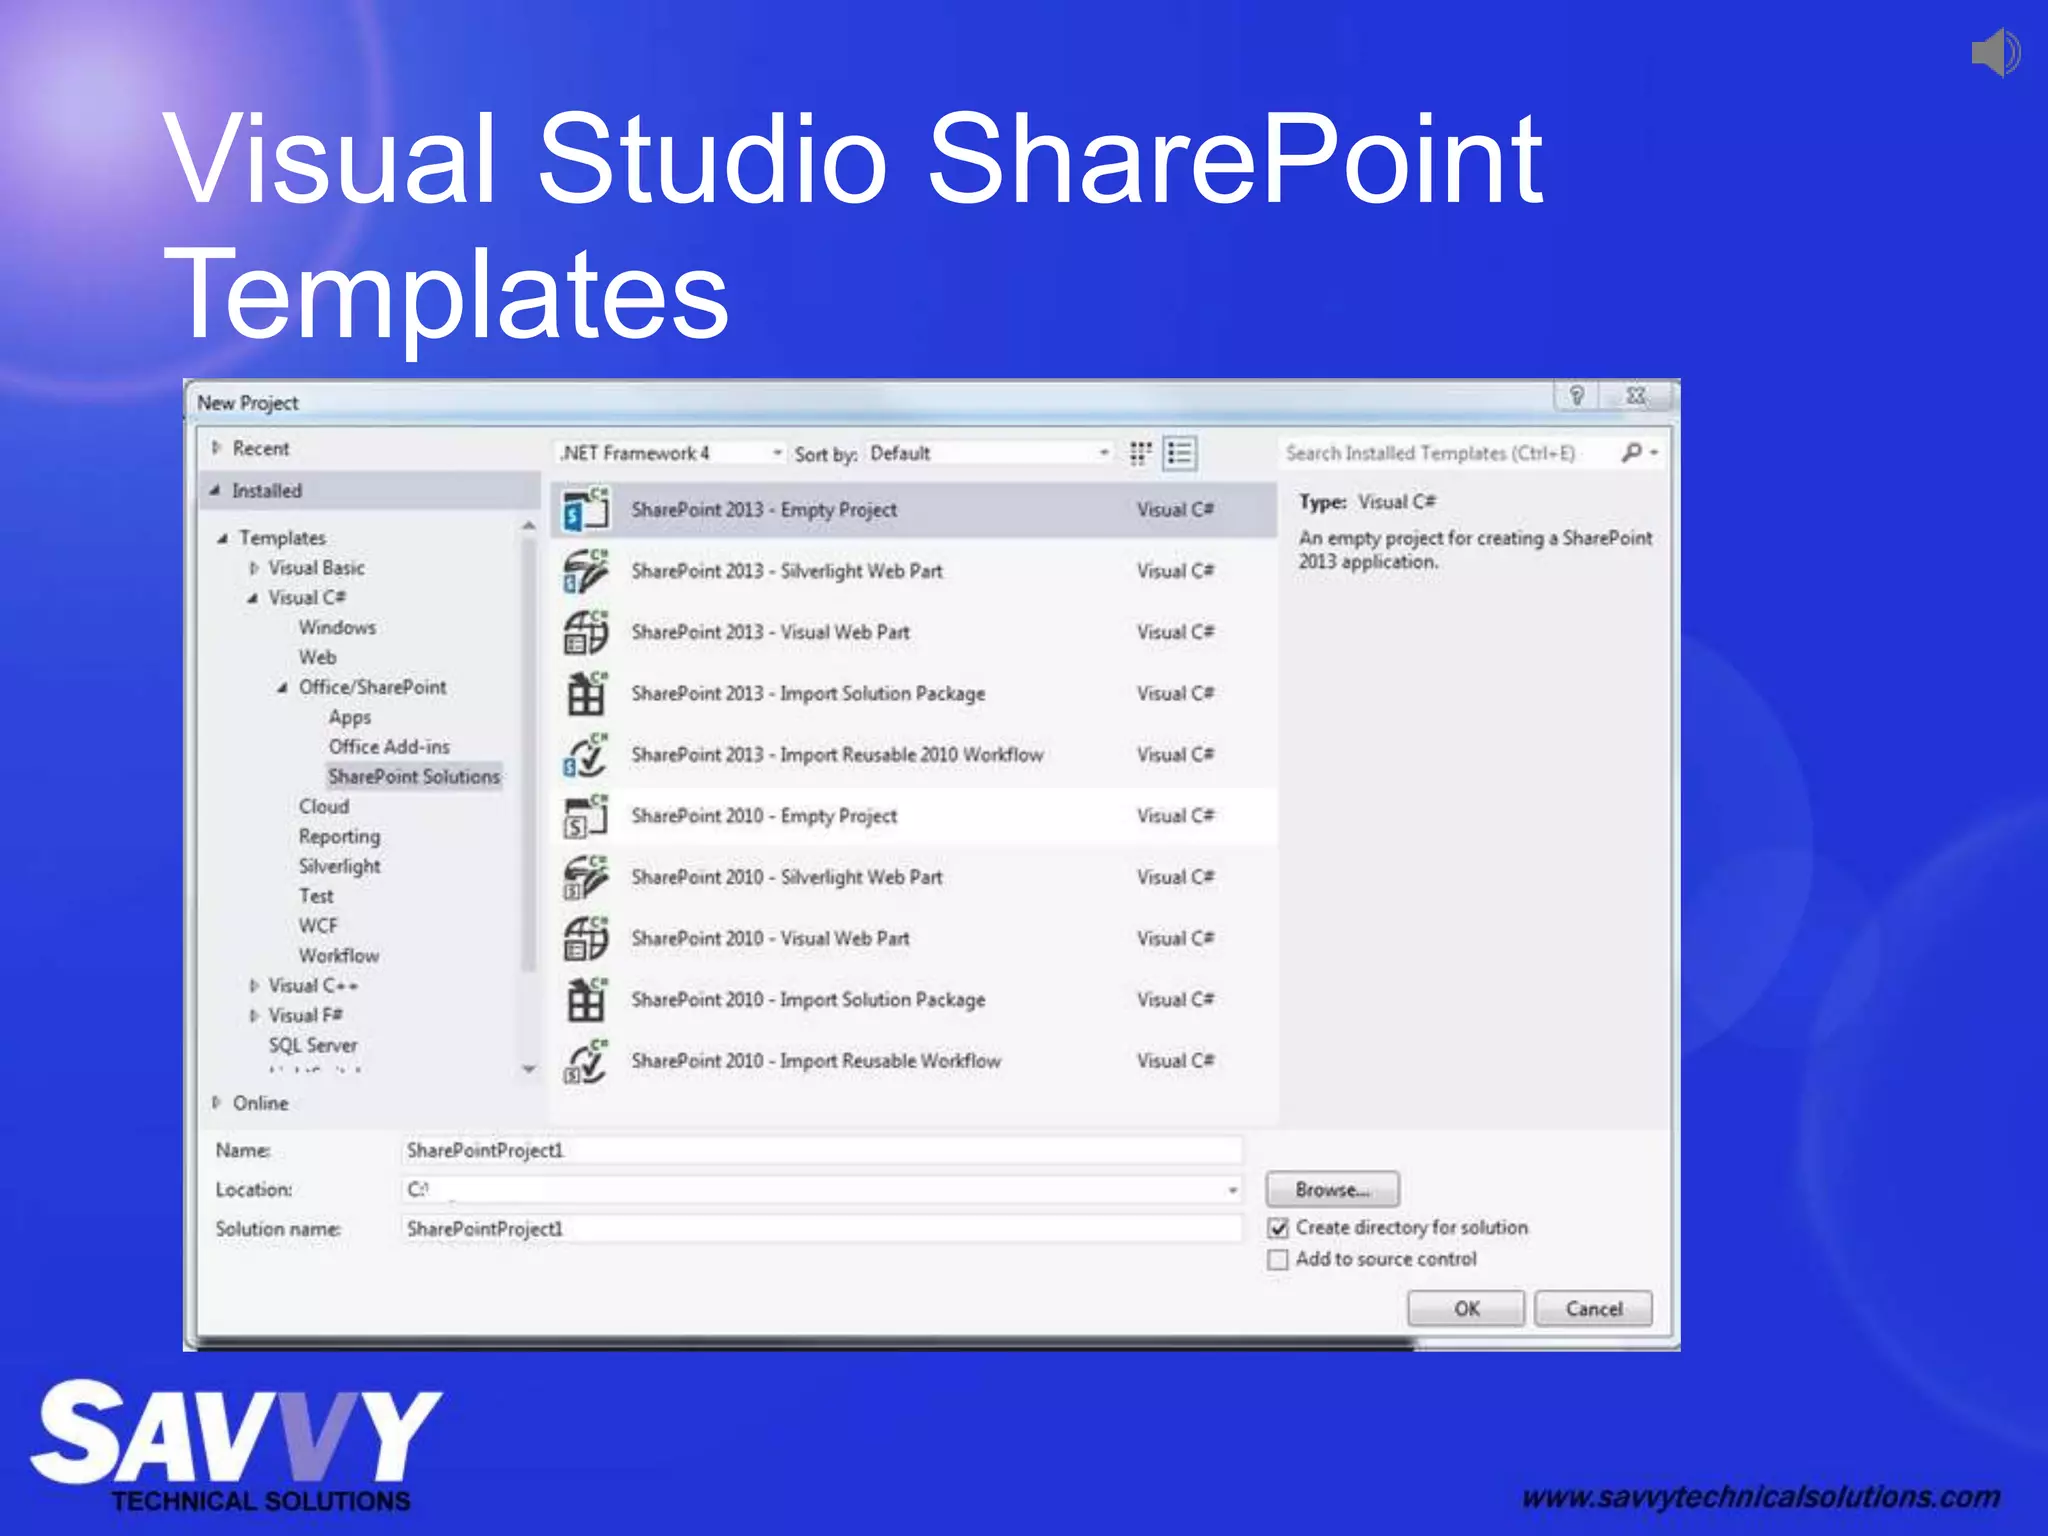Click the speaker audio icon on slide
Viewport: 2048px width, 1536px height.
tap(1995, 52)
